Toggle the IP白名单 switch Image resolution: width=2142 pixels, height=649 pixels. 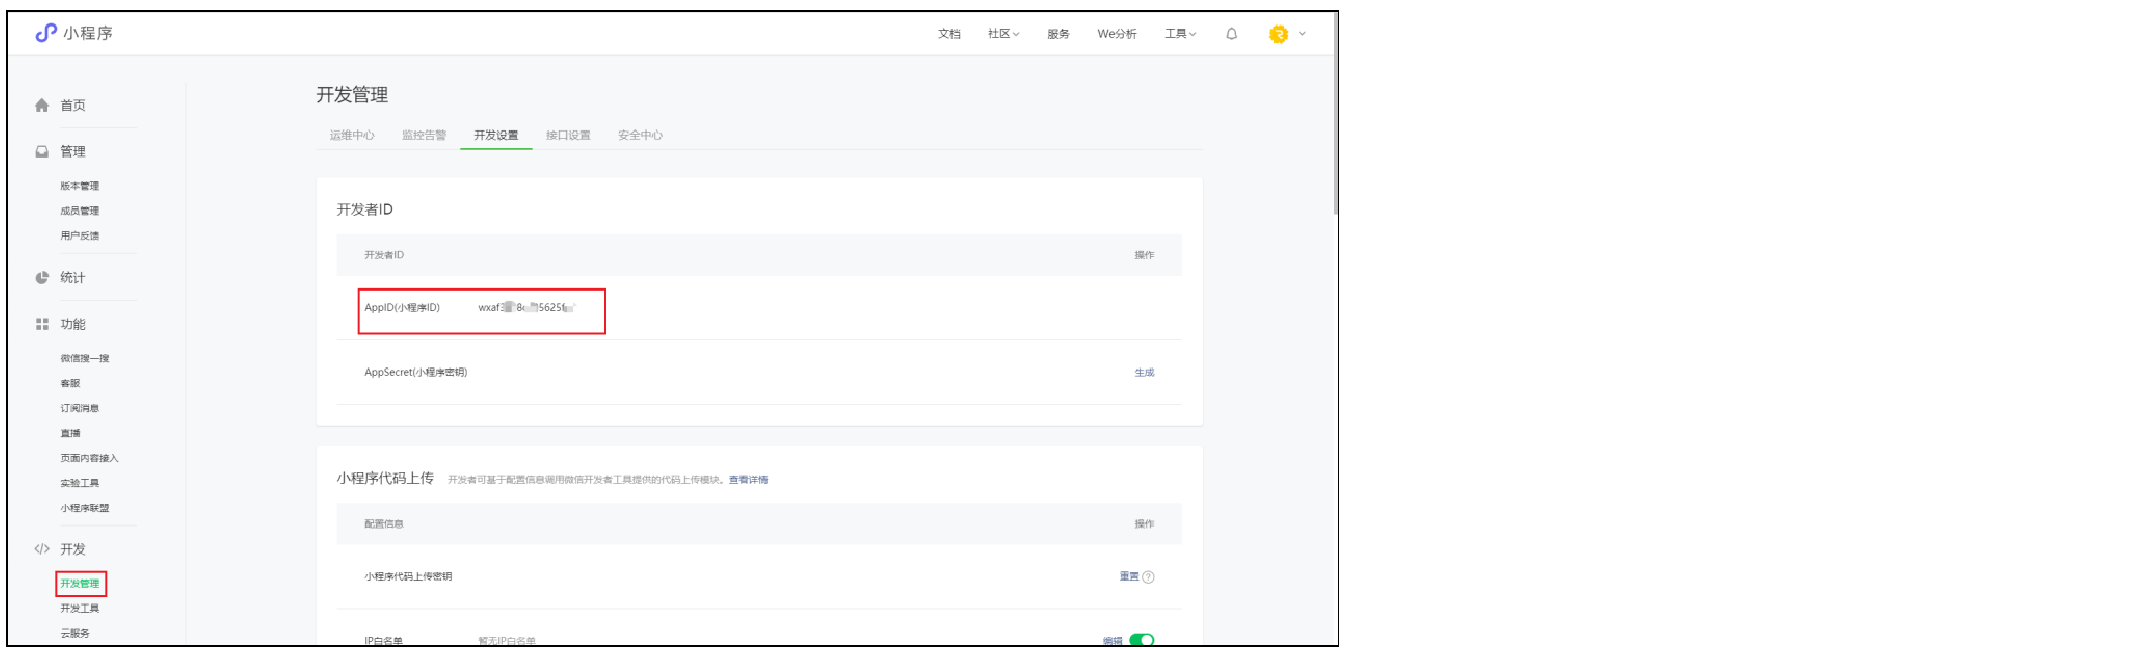tap(1142, 640)
